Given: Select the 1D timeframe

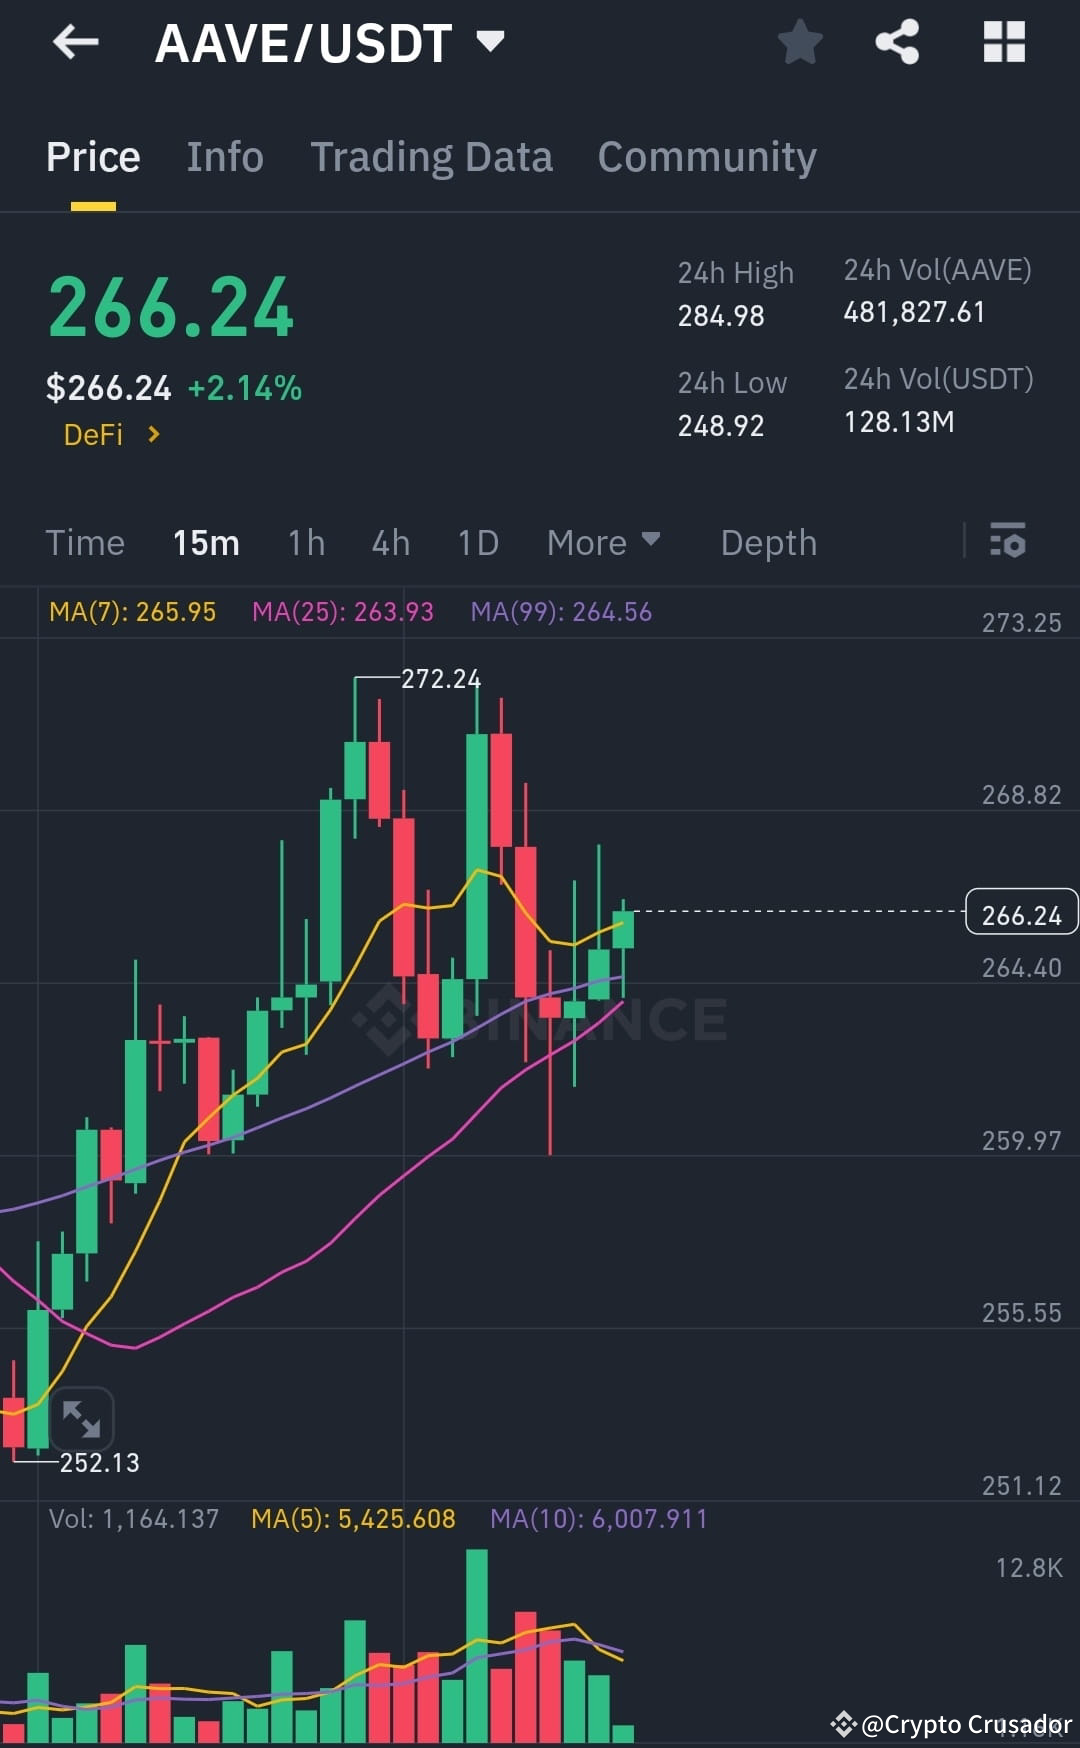Looking at the screenshot, I should point(477,542).
